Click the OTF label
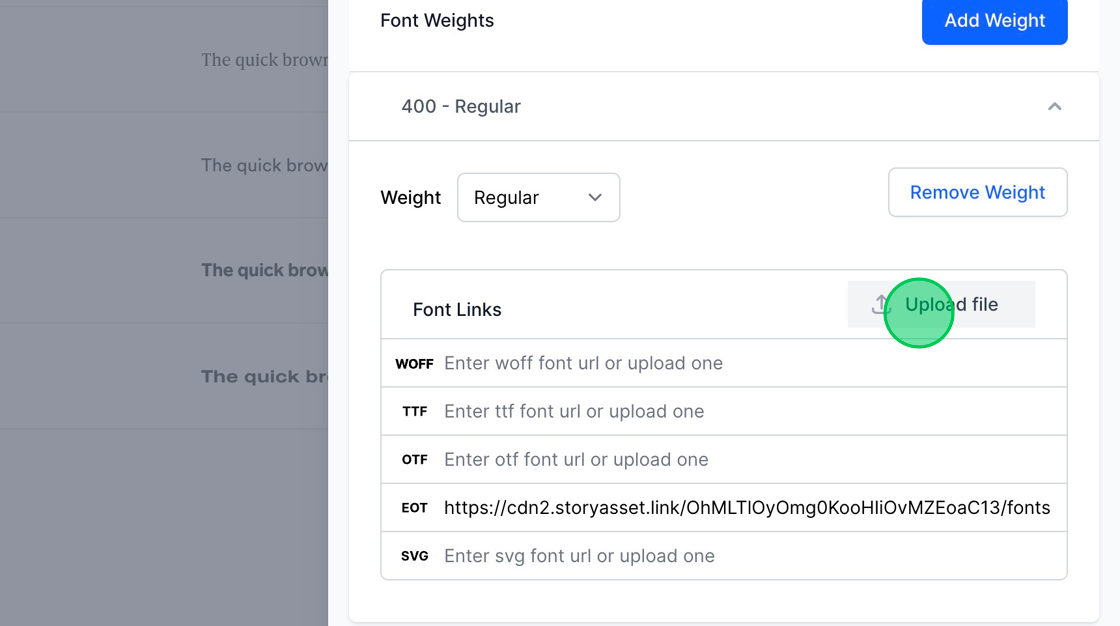The height and width of the screenshot is (626, 1120). click(x=414, y=459)
